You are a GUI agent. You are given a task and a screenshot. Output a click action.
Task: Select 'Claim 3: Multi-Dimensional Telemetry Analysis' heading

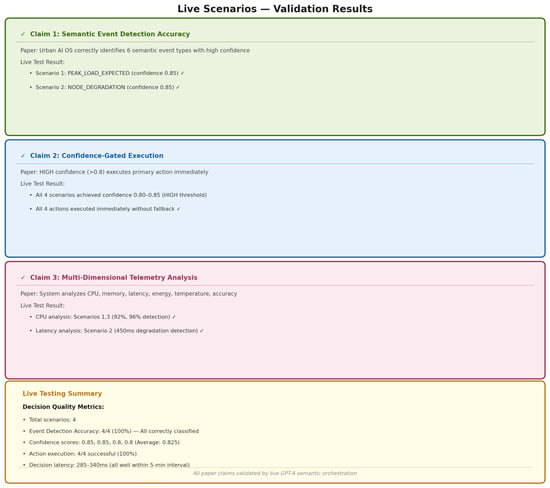pos(114,278)
